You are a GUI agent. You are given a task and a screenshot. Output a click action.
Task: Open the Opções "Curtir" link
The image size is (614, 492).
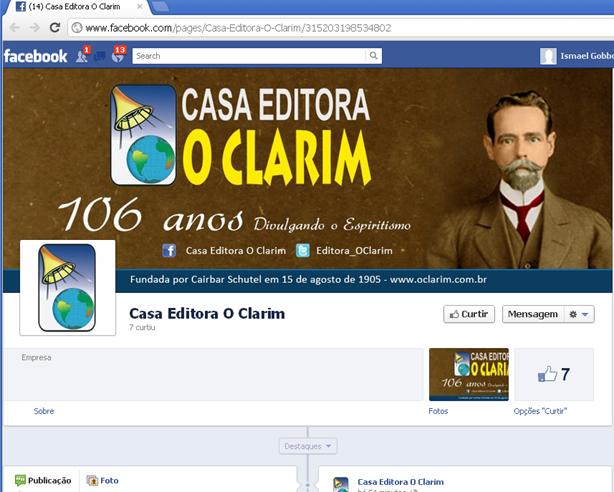(540, 411)
